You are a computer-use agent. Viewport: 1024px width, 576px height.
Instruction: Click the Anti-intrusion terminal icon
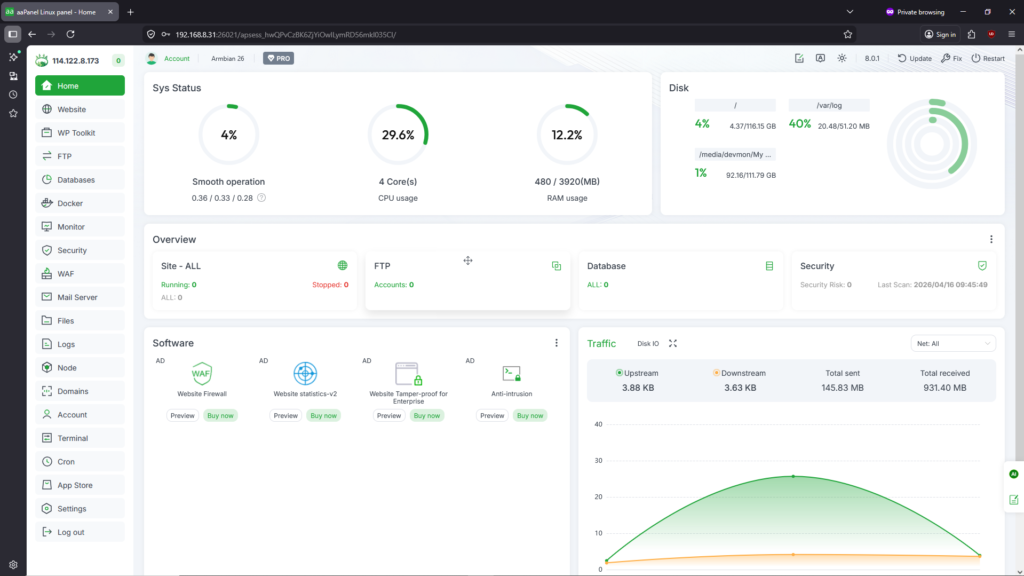coord(511,374)
